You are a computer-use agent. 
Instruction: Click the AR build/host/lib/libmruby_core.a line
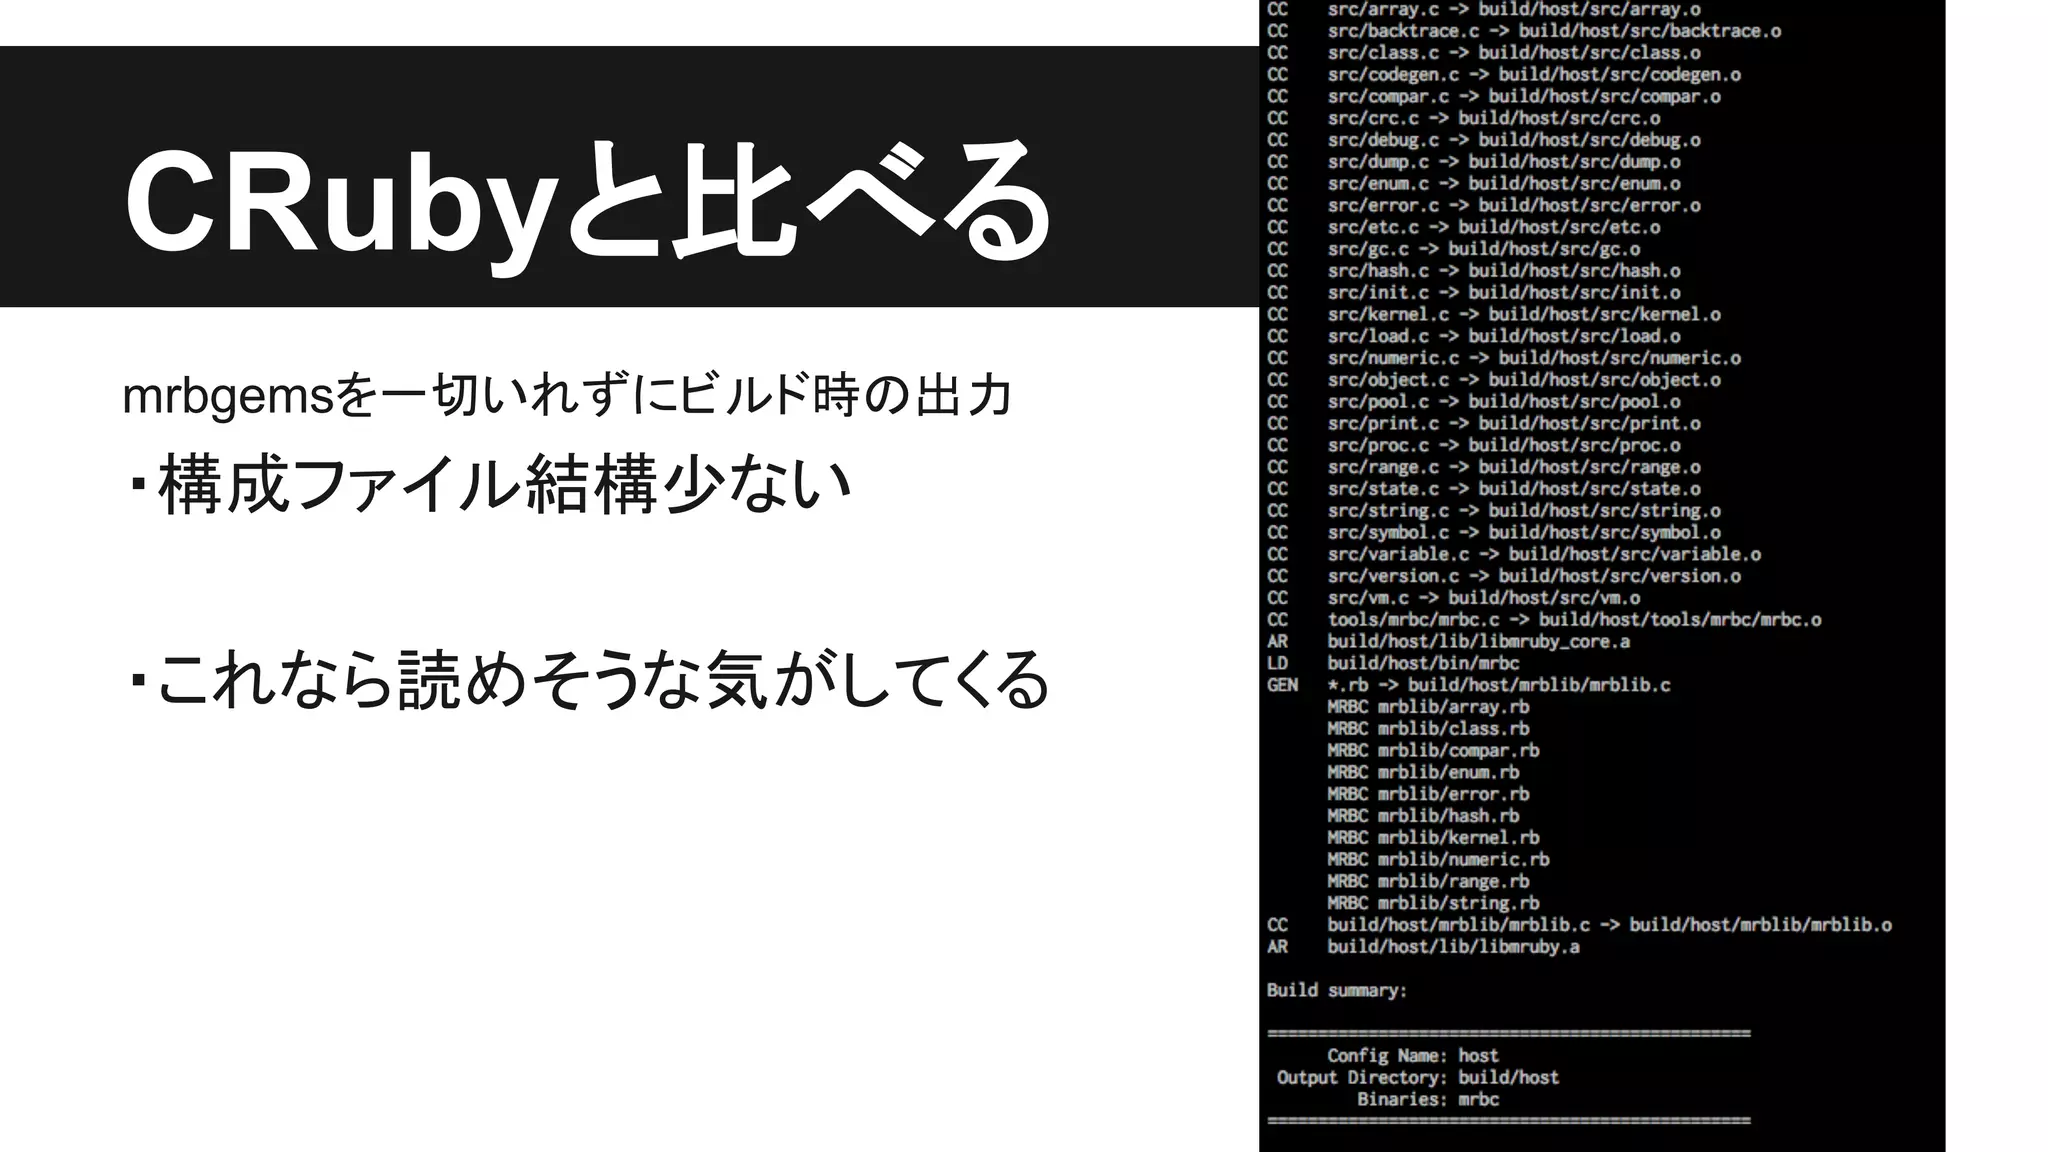point(1449,642)
